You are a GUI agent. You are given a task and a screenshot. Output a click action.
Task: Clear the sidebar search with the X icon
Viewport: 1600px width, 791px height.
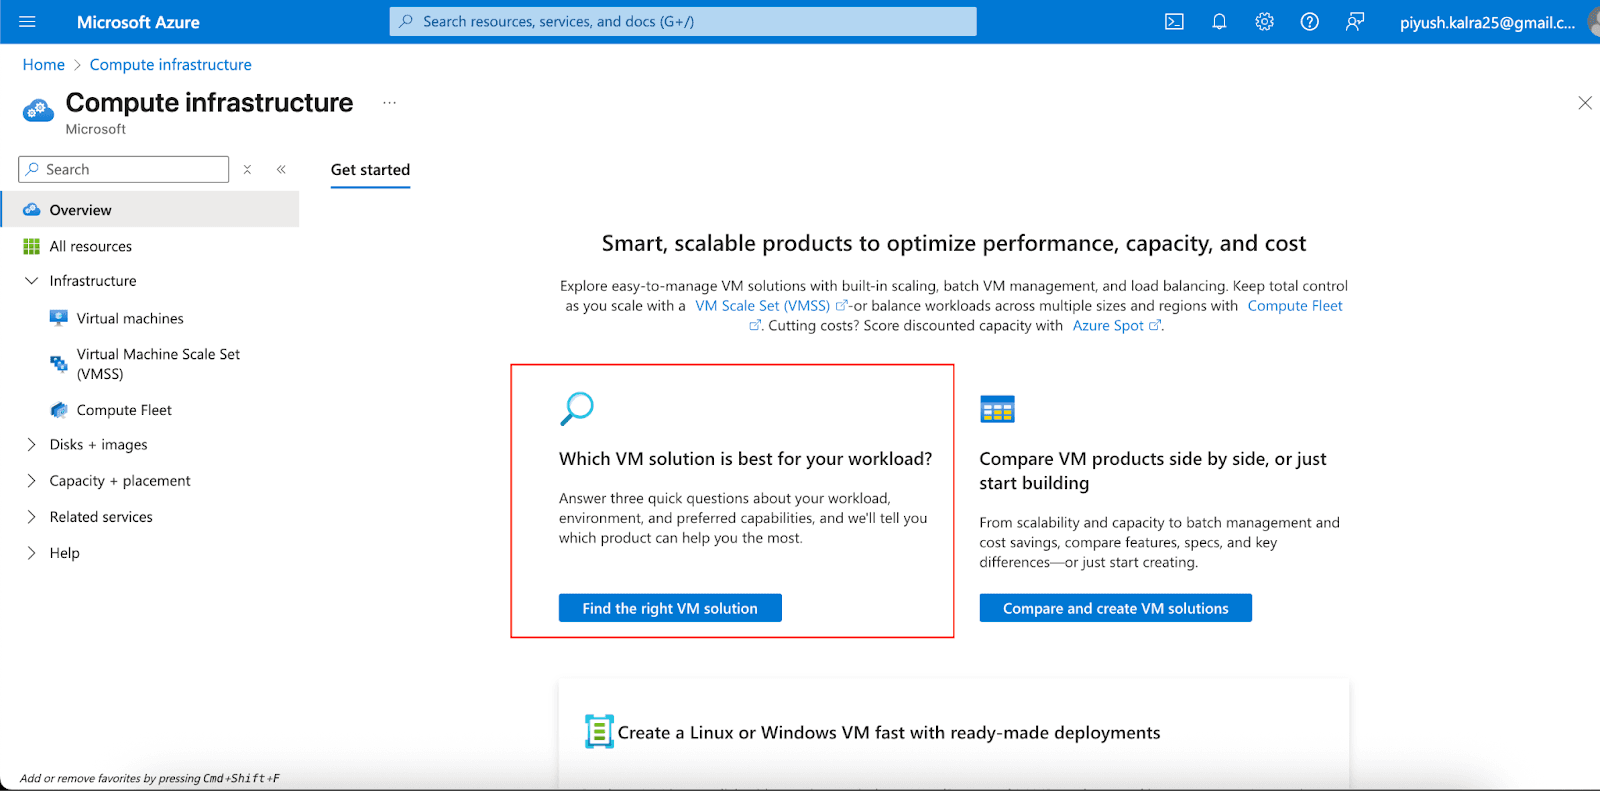pyautogui.click(x=247, y=170)
